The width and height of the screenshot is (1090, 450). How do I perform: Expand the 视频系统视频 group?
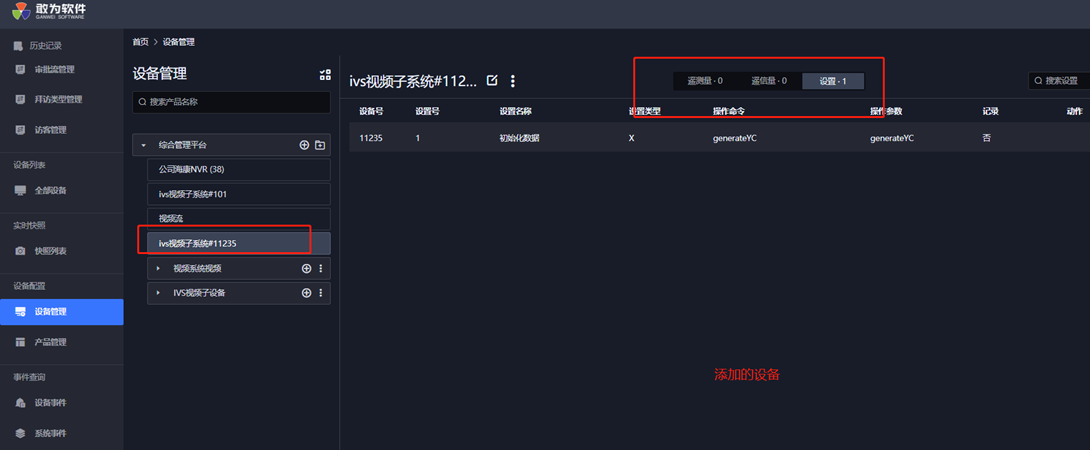coord(158,268)
